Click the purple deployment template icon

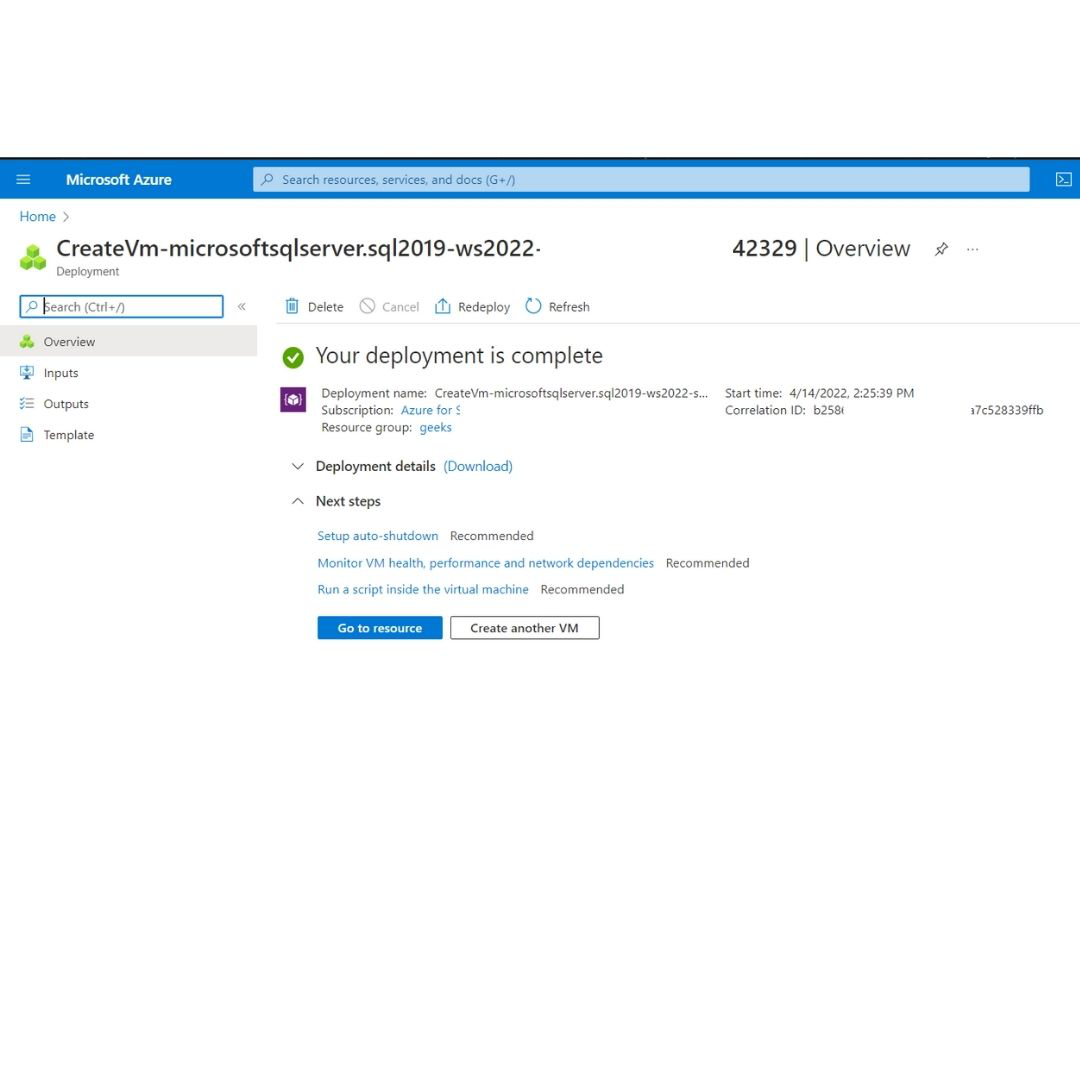(x=293, y=399)
